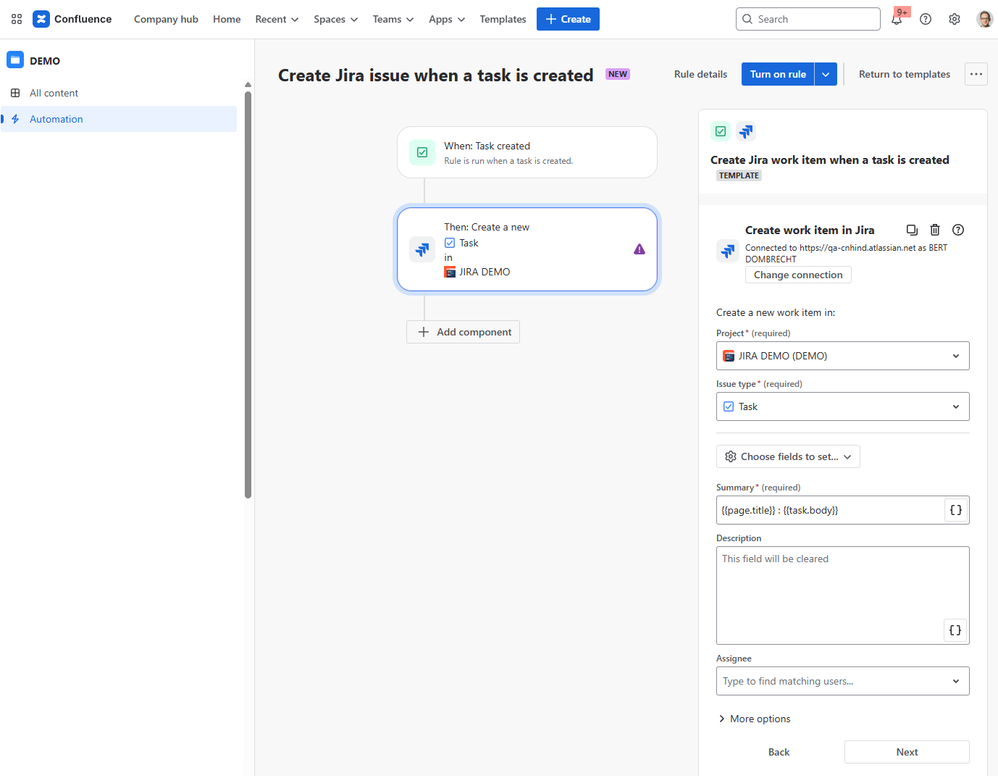
Task: Open the Recent dropdown menu
Action: click(x=277, y=19)
